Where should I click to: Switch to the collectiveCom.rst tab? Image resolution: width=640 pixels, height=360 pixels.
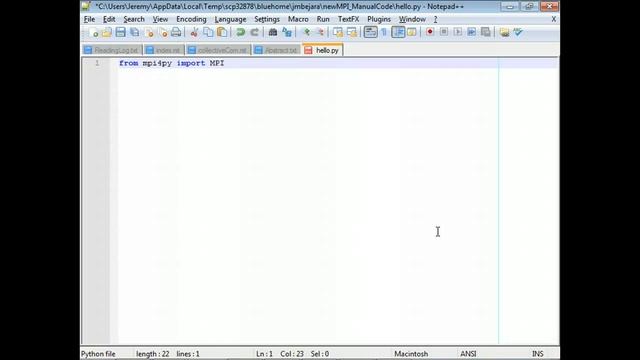pyautogui.click(x=218, y=50)
